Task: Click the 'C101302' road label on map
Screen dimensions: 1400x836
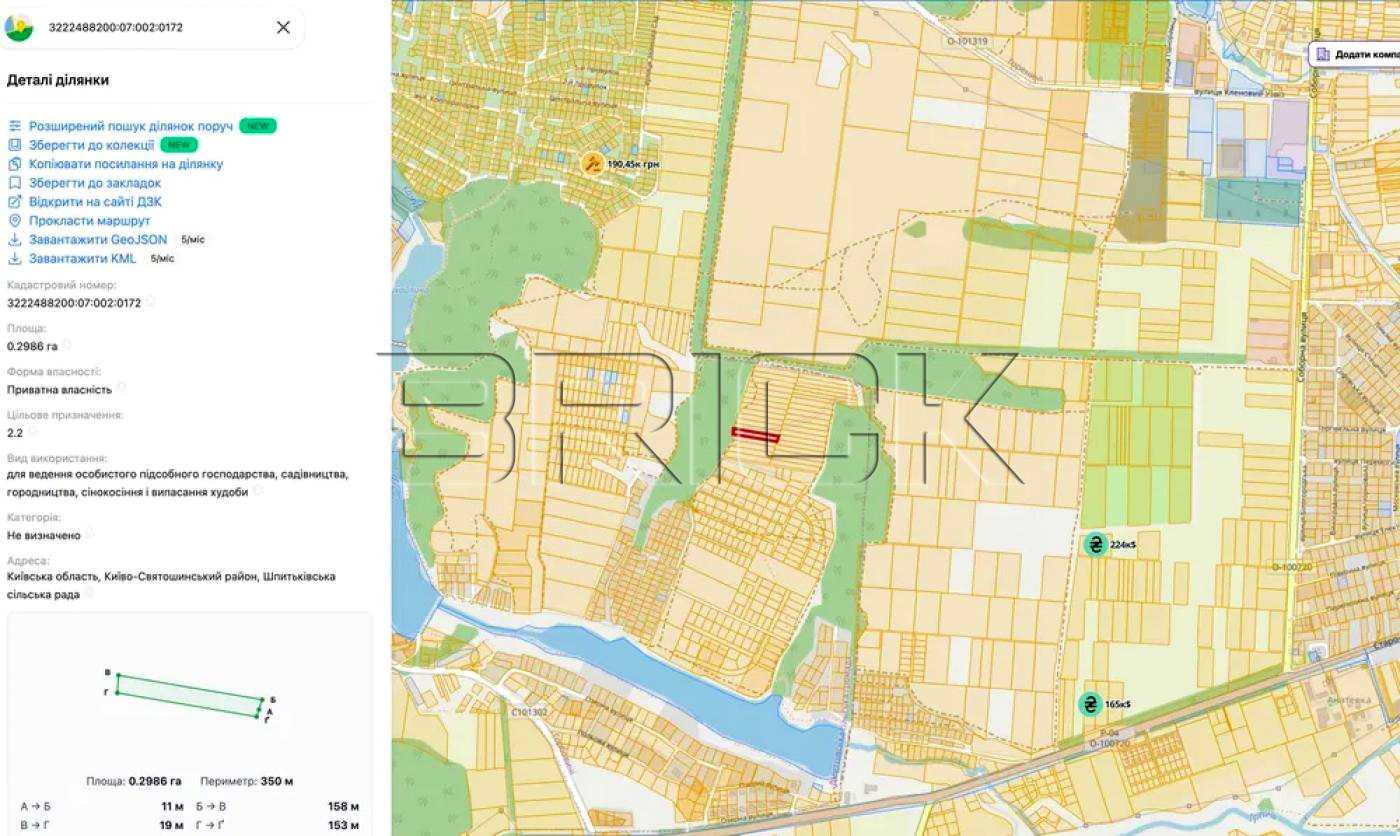Action: point(529,712)
